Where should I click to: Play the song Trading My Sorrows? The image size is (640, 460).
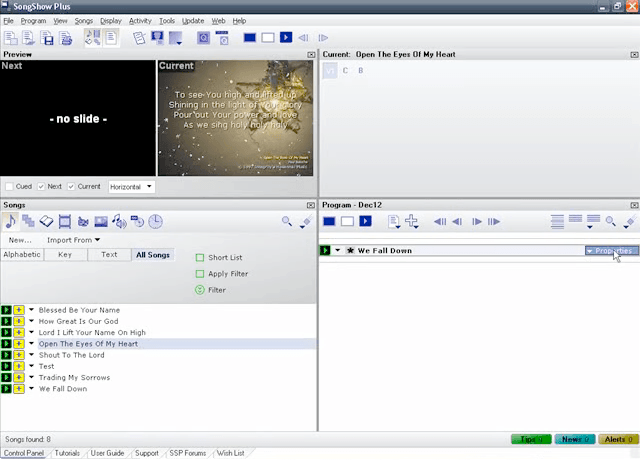6,378
